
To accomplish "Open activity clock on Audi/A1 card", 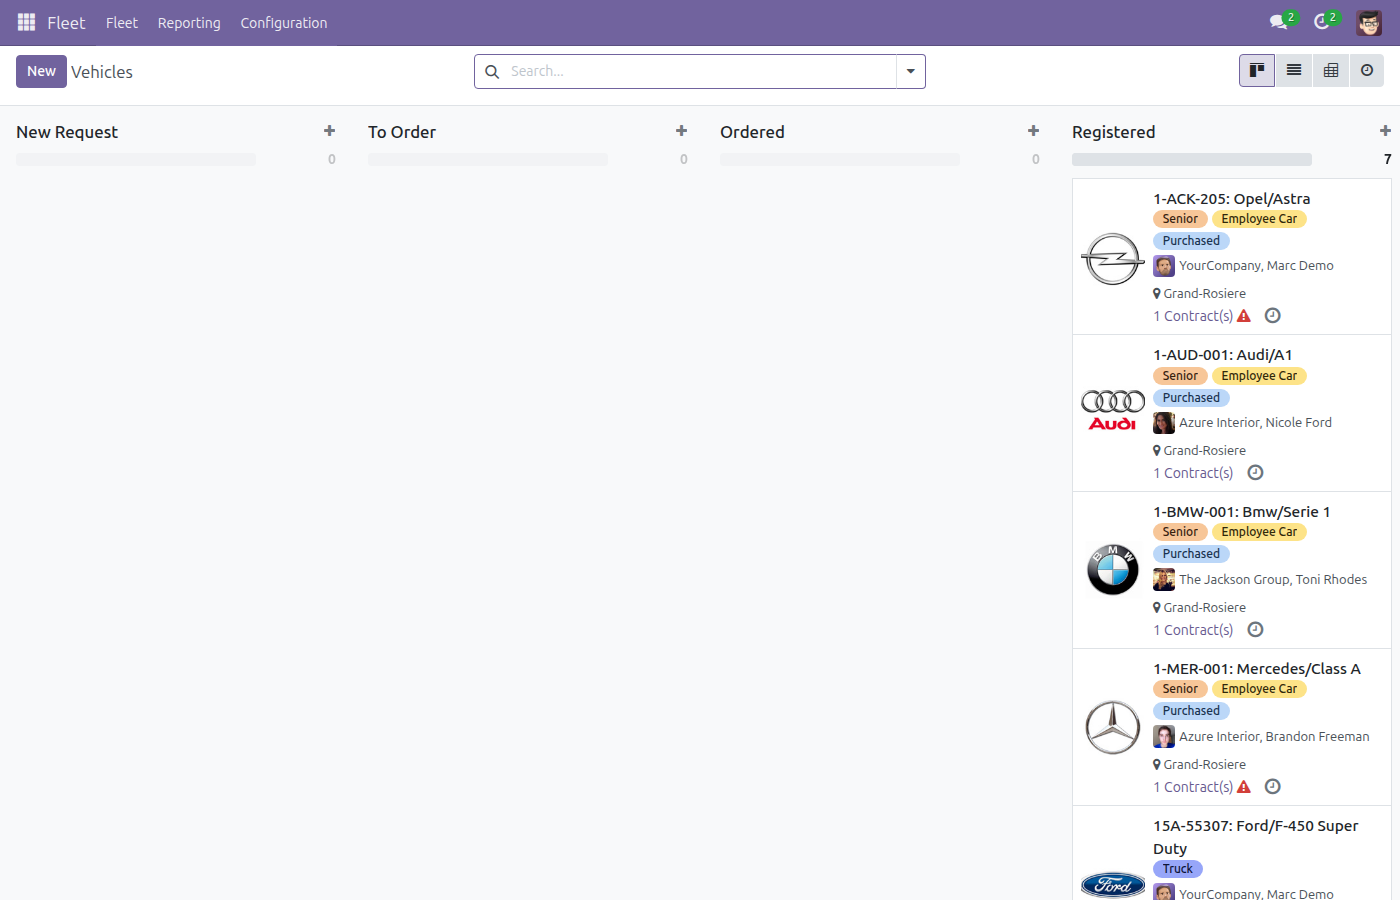I will click(x=1256, y=473).
